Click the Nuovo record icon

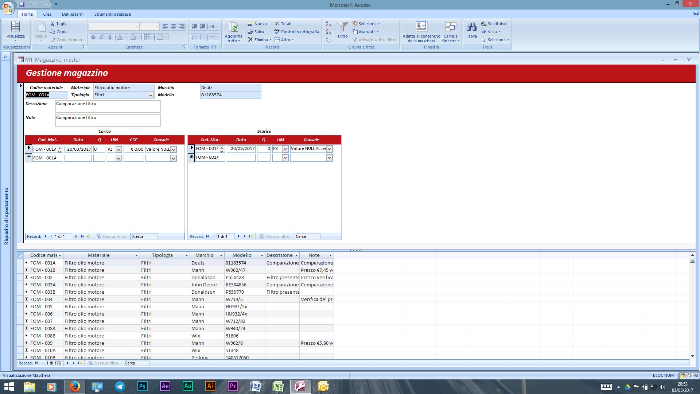click(x=250, y=24)
